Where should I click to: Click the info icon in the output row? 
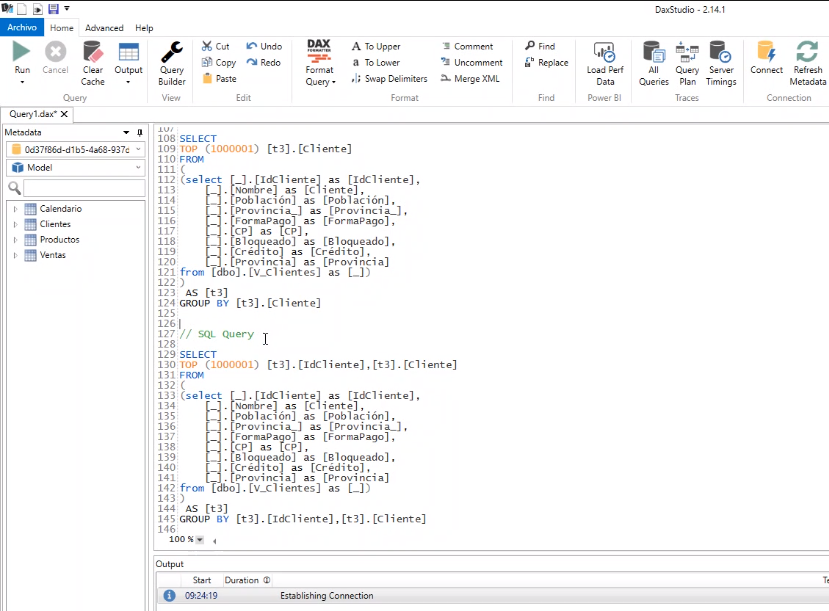[169, 596]
